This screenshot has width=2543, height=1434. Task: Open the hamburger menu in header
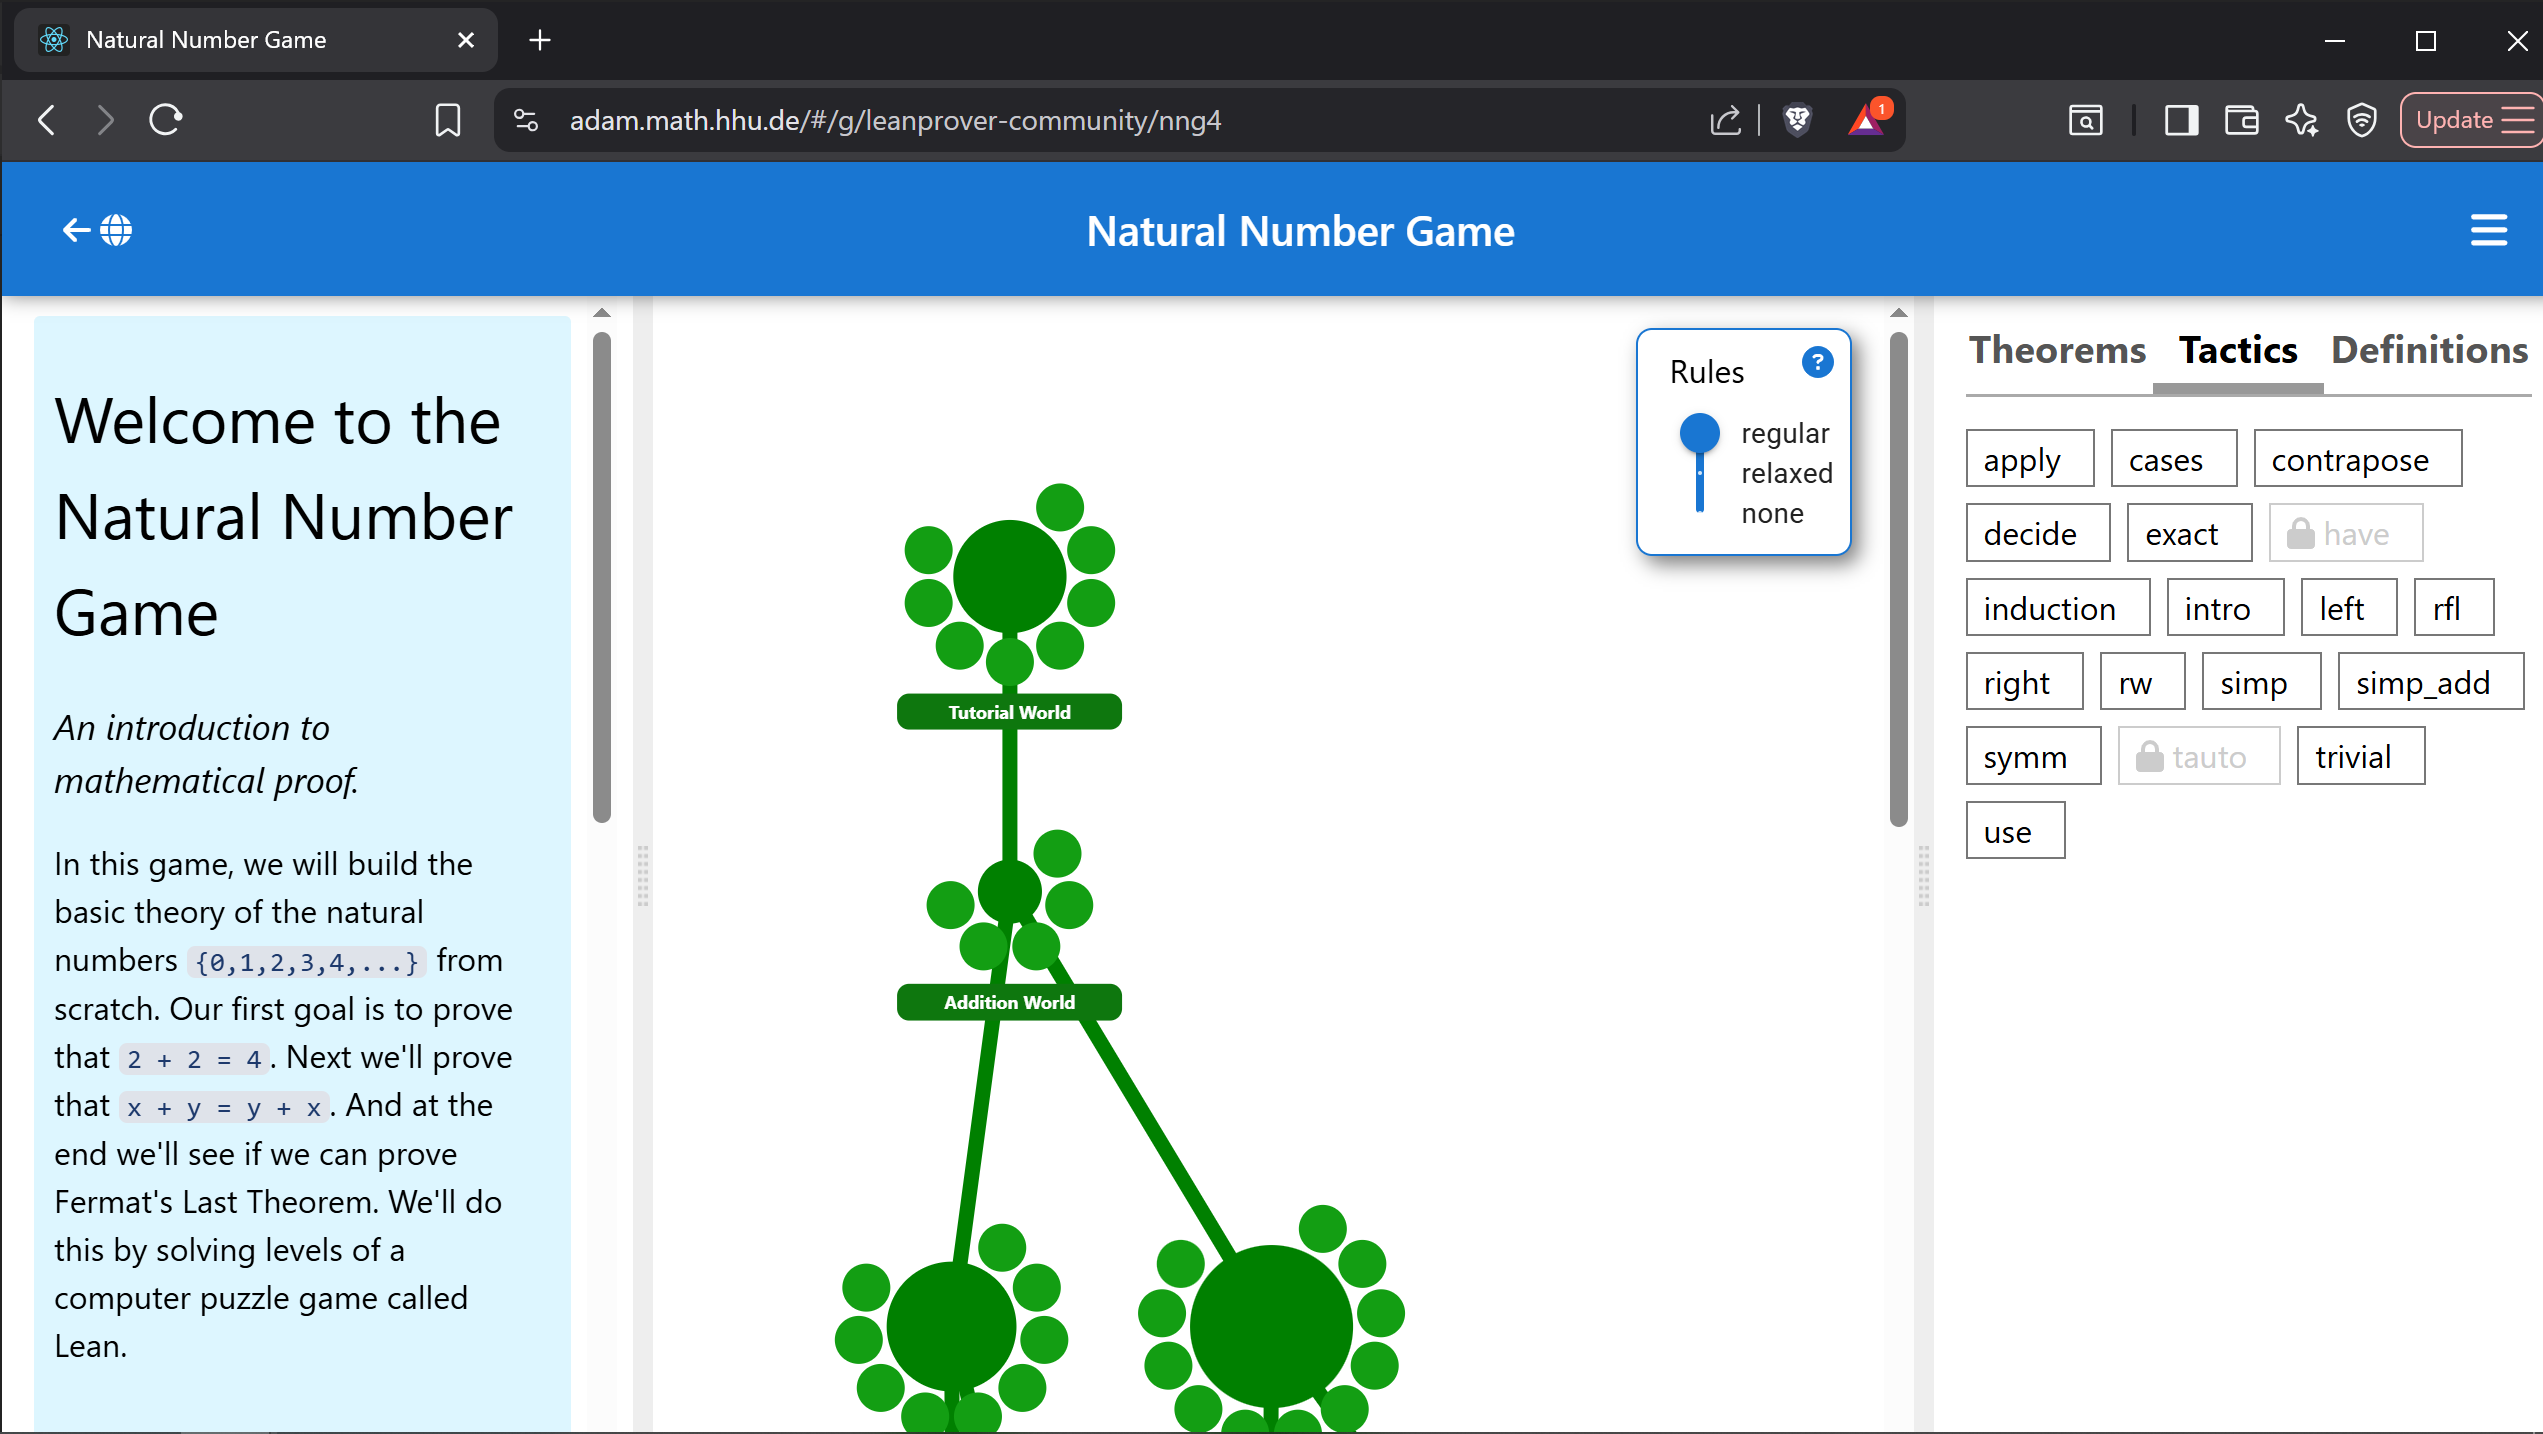pyautogui.click(x=2488, y=230)
